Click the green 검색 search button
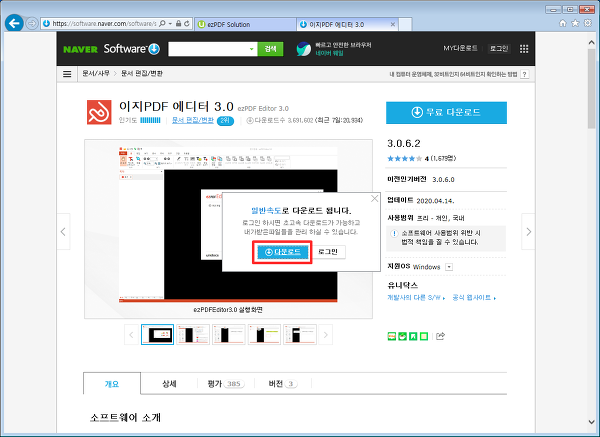The width and height of the screenshot is (600, 437). [x=270, y=49]
